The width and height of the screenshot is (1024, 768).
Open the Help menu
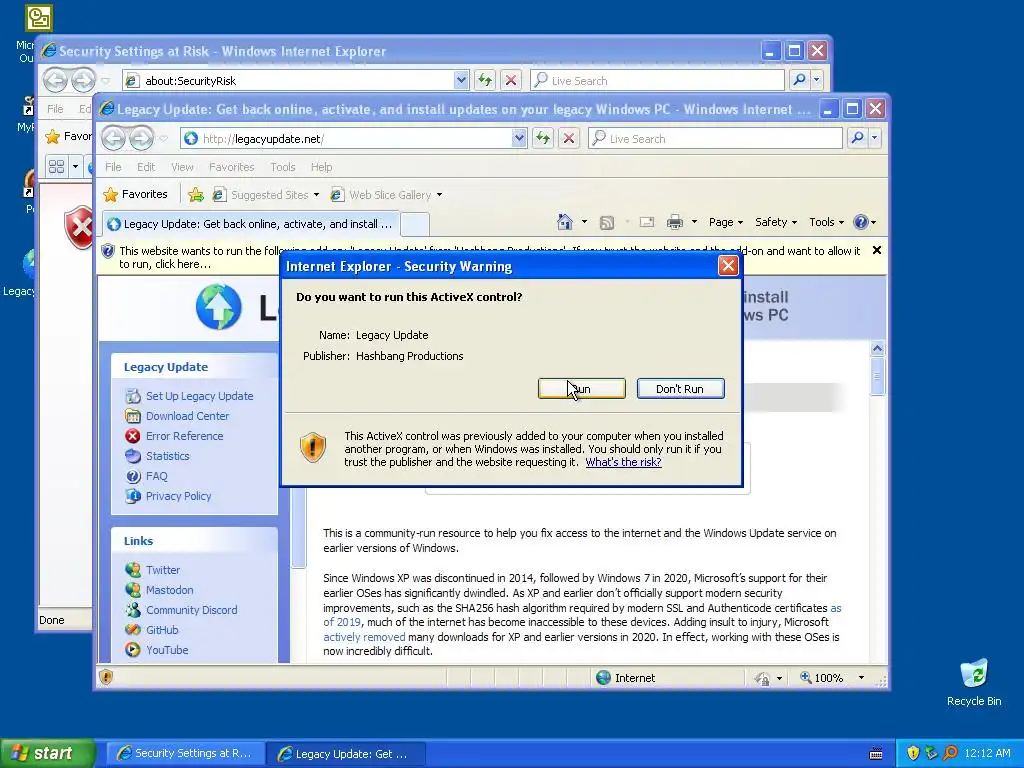pyautogui.click(x=321, y=167)
